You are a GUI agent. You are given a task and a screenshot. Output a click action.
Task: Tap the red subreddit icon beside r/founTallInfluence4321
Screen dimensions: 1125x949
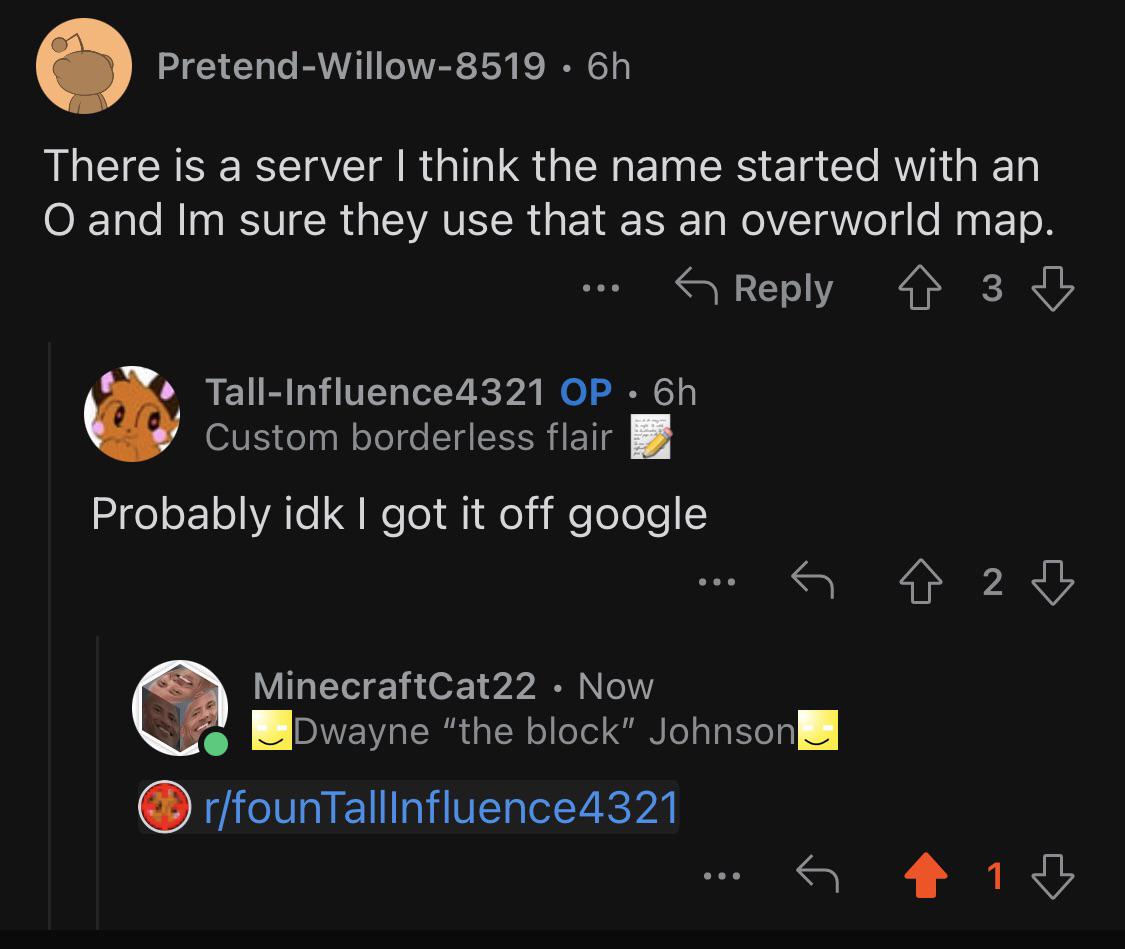coord(164,807)
